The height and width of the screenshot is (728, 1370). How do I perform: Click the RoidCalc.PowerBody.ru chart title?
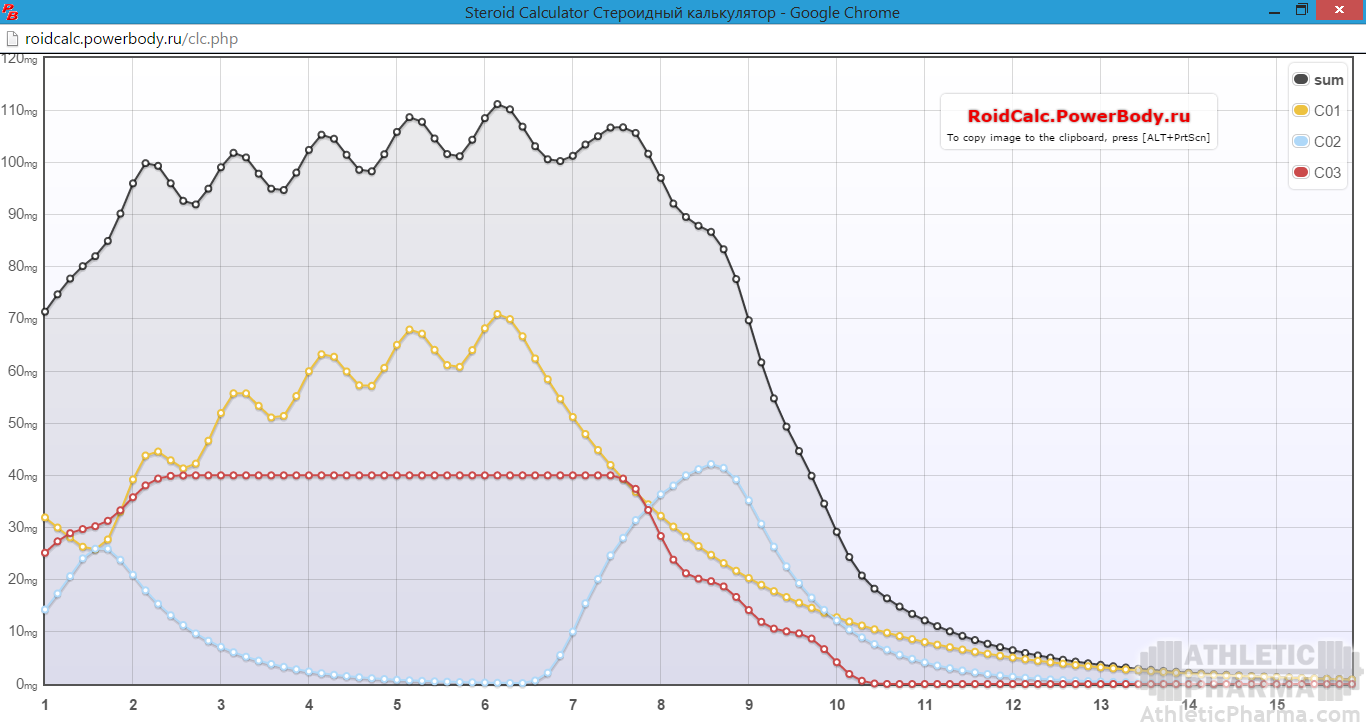pyautogui.click(x=1078, y=116)
